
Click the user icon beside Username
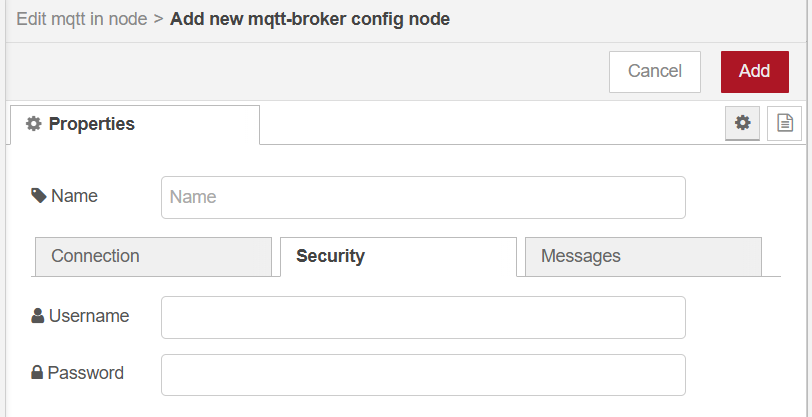(x=38, y=316)
